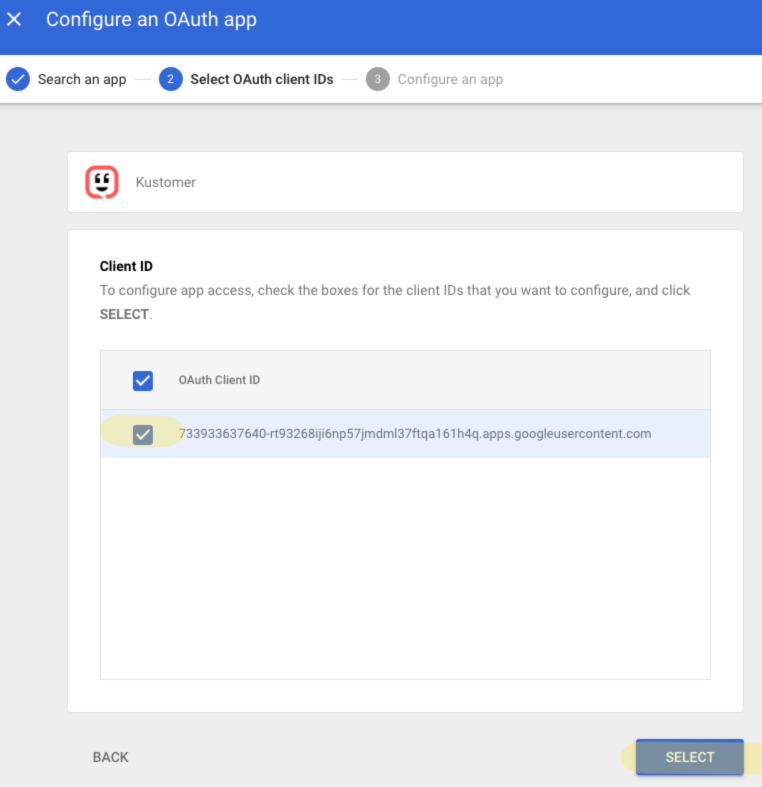The image size is (762, 787).
Task: Close the Configure an OAuth app dialog
Action: point(15,19)
